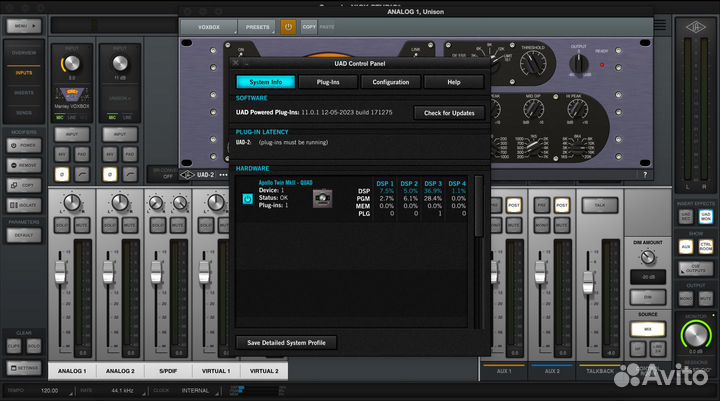
Task: Open the CLOCK INTERNAL dropdown
Action: tap(196, 390)
